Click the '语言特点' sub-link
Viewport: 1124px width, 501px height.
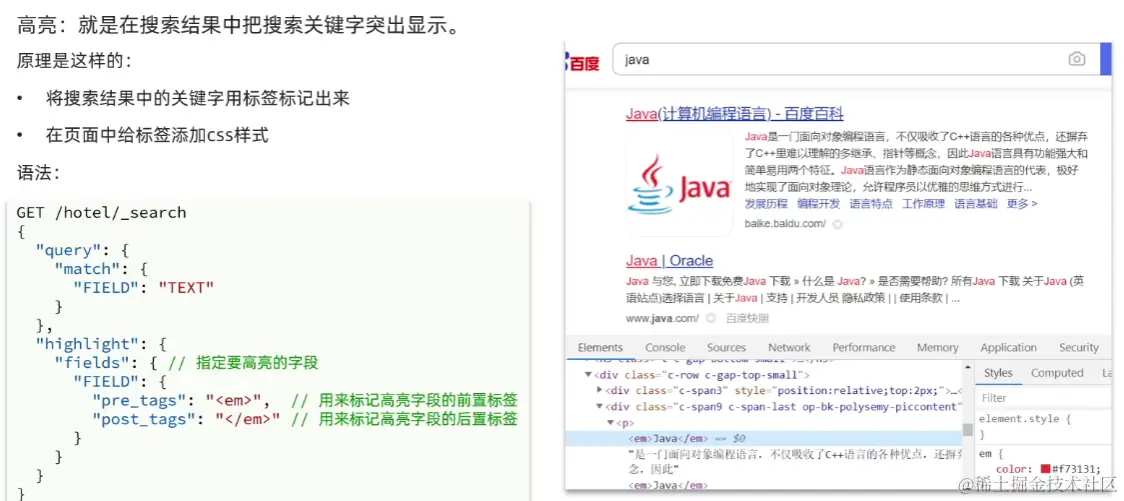click(871, 204)
